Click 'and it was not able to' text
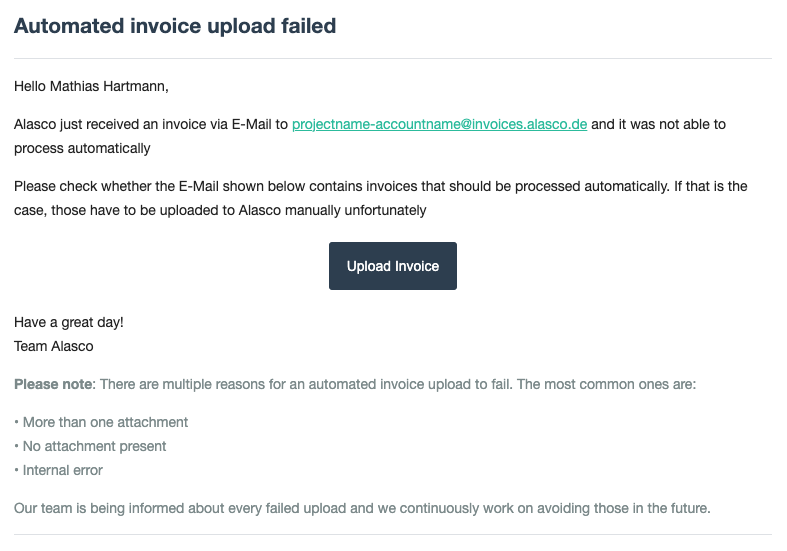The height and width of the screenshot is (551, 787). coord(658,125)
